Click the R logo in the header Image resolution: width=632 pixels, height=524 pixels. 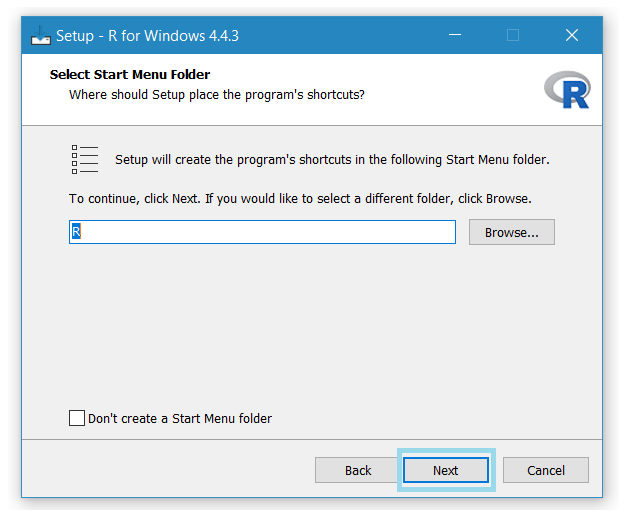pyautogui.click(x=568, y=90)
